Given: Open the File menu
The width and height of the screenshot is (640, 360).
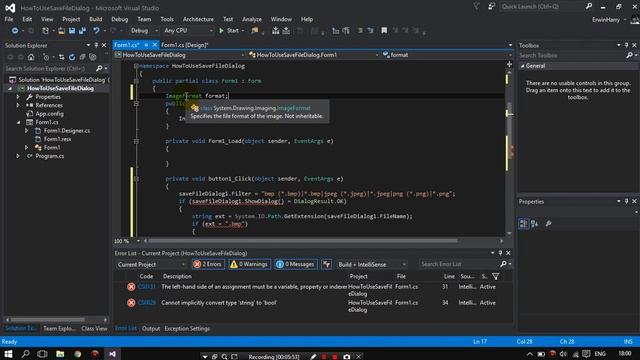Looking at the screenshot, I should click(9, 19).
